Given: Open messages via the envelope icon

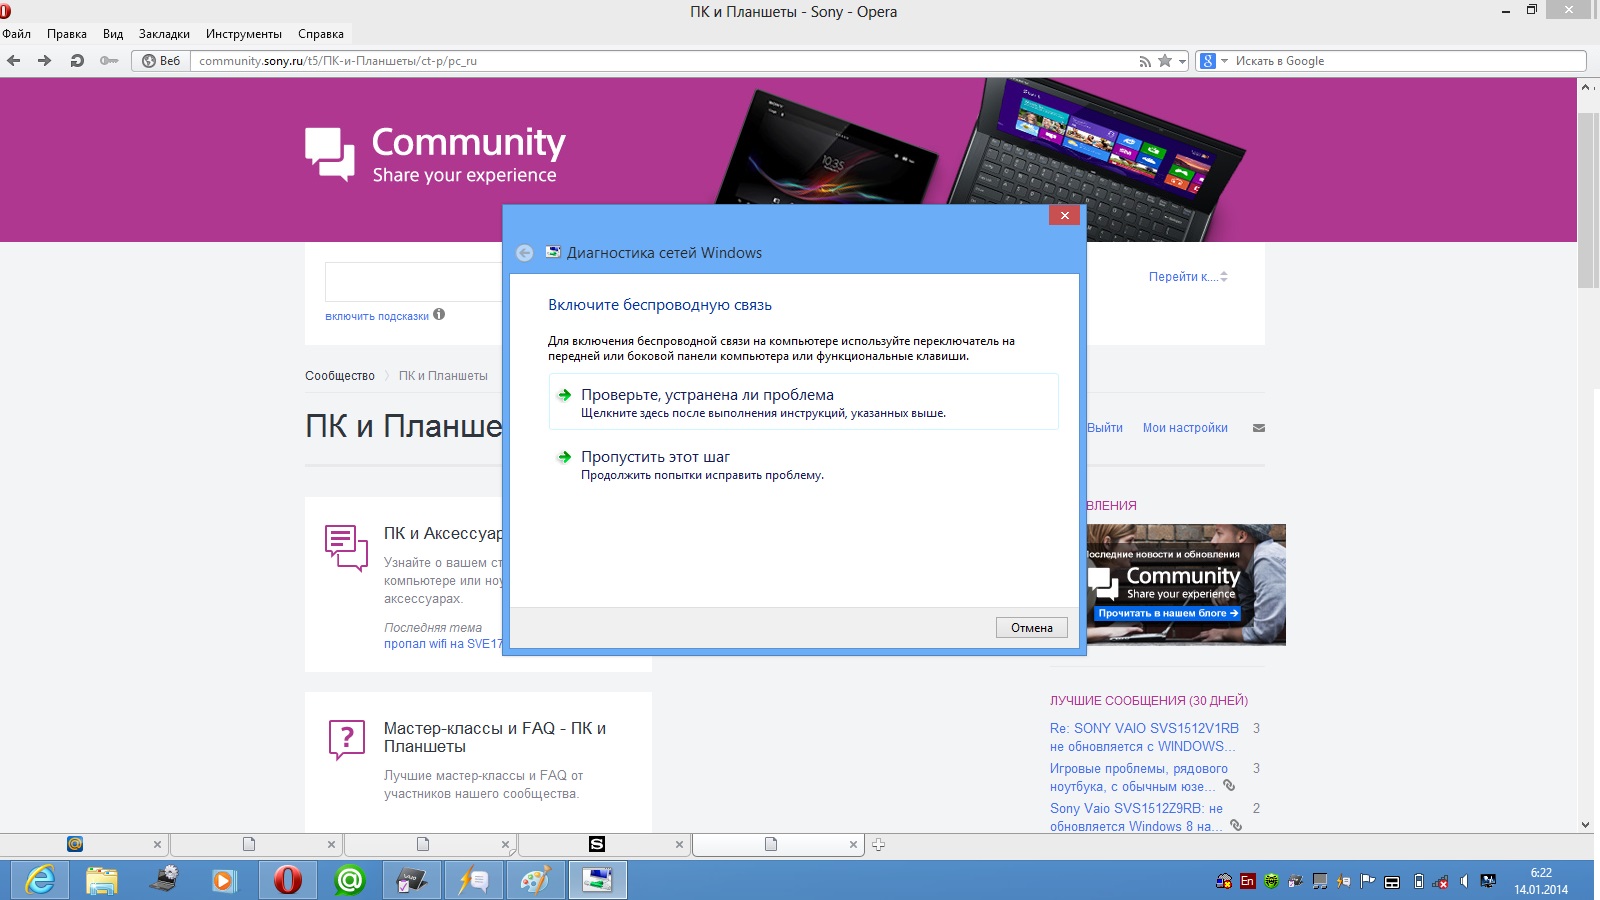Looking at the screenshot, I should coord(1259,428).
